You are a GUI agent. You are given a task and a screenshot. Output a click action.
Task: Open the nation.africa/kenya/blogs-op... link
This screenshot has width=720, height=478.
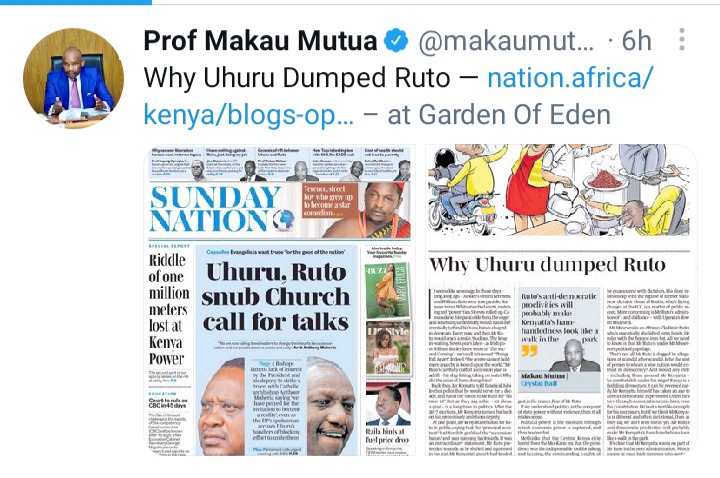pos(398,96)
